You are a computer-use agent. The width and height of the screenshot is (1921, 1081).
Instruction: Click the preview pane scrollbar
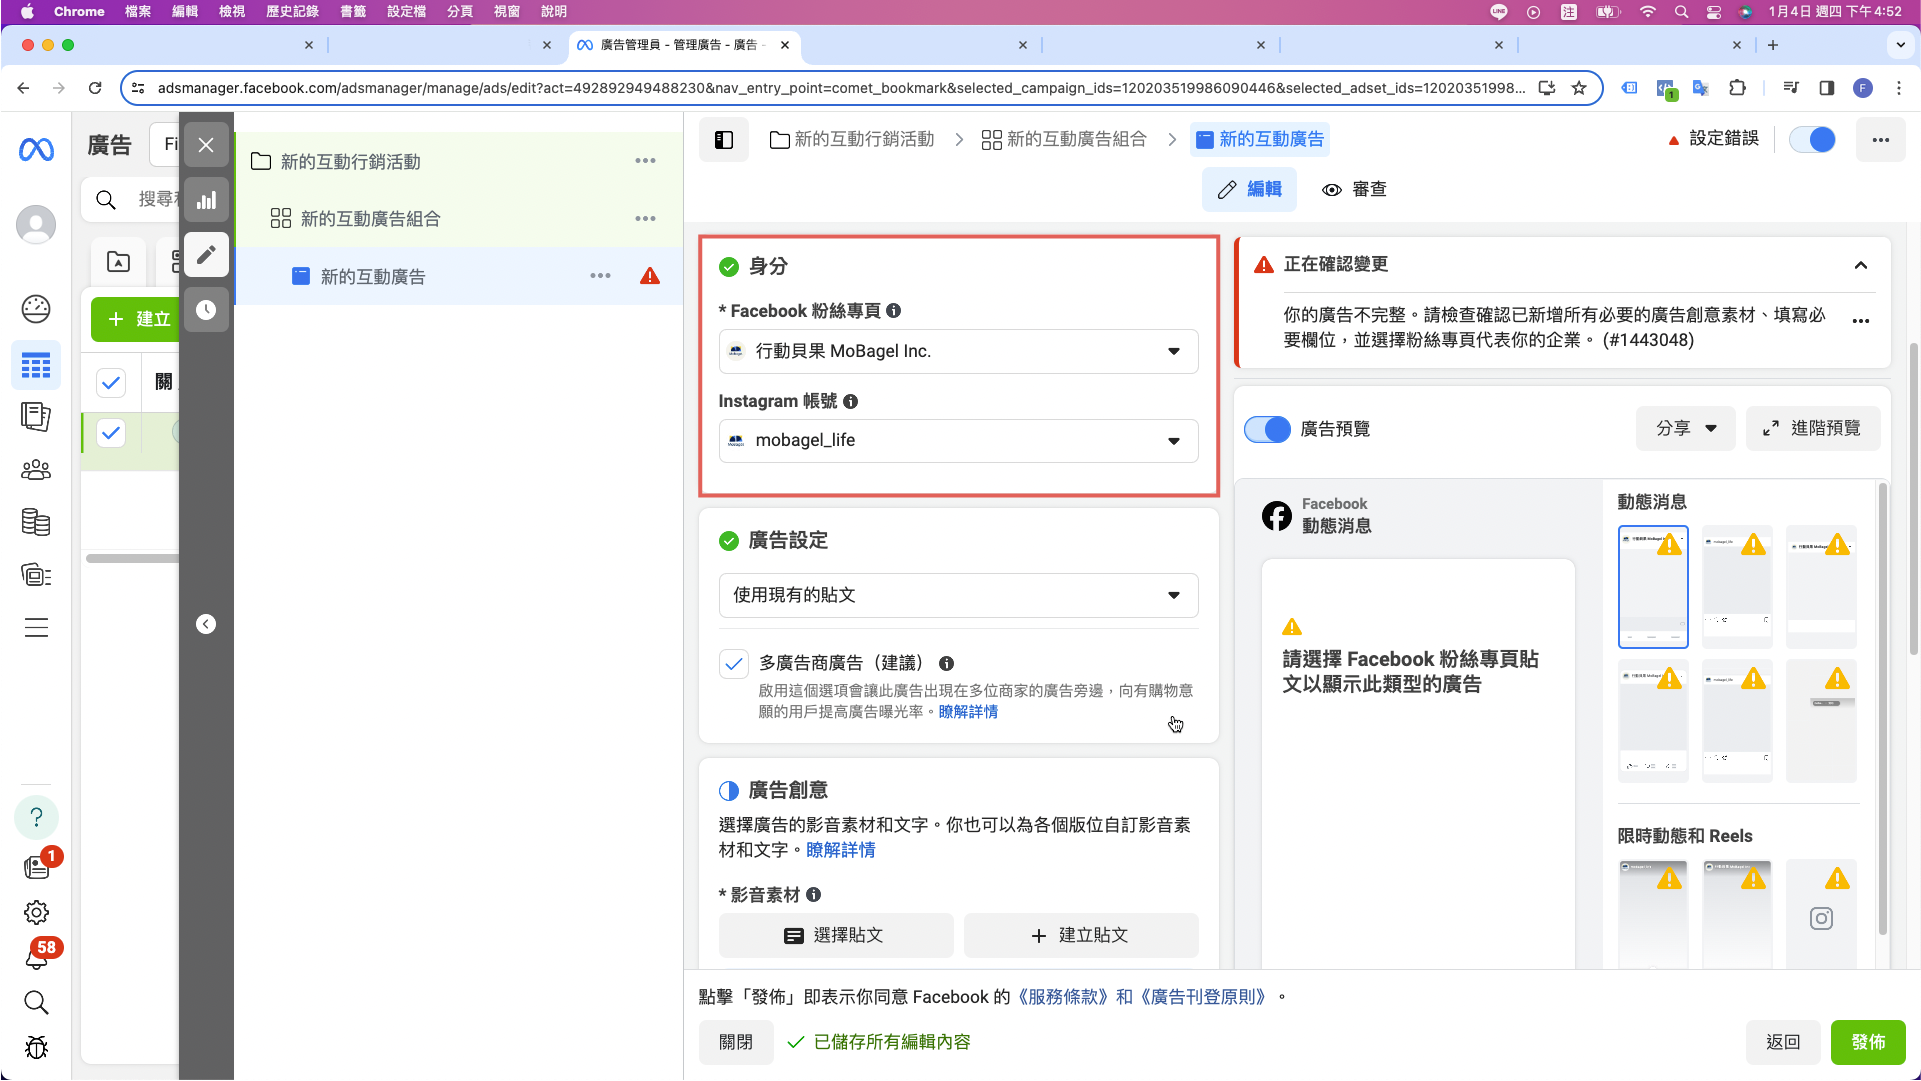coord(1883,708)
